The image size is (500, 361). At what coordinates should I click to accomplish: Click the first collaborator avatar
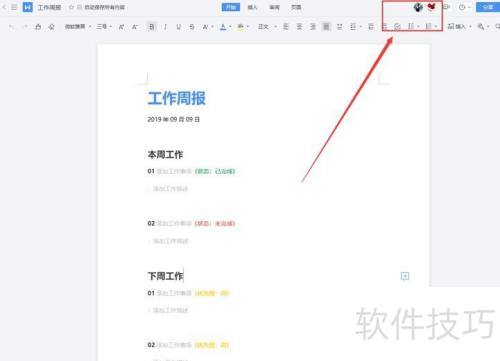tap(418, 7)
